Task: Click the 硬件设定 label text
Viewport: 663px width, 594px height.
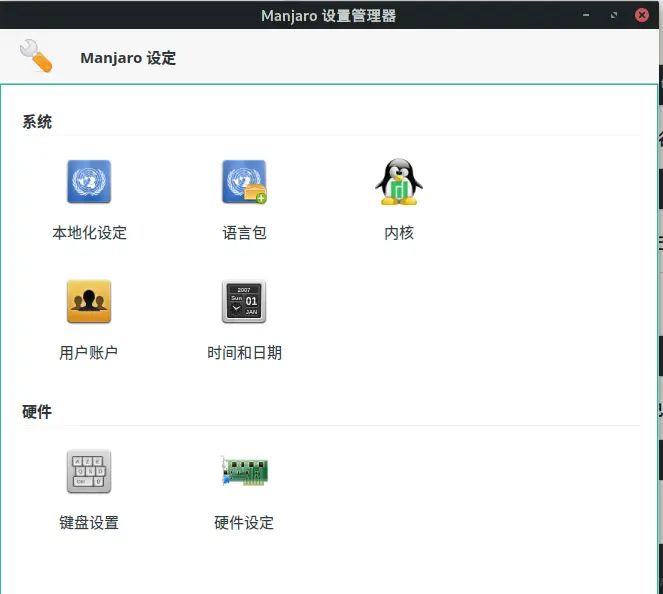Action: (244, 523)
